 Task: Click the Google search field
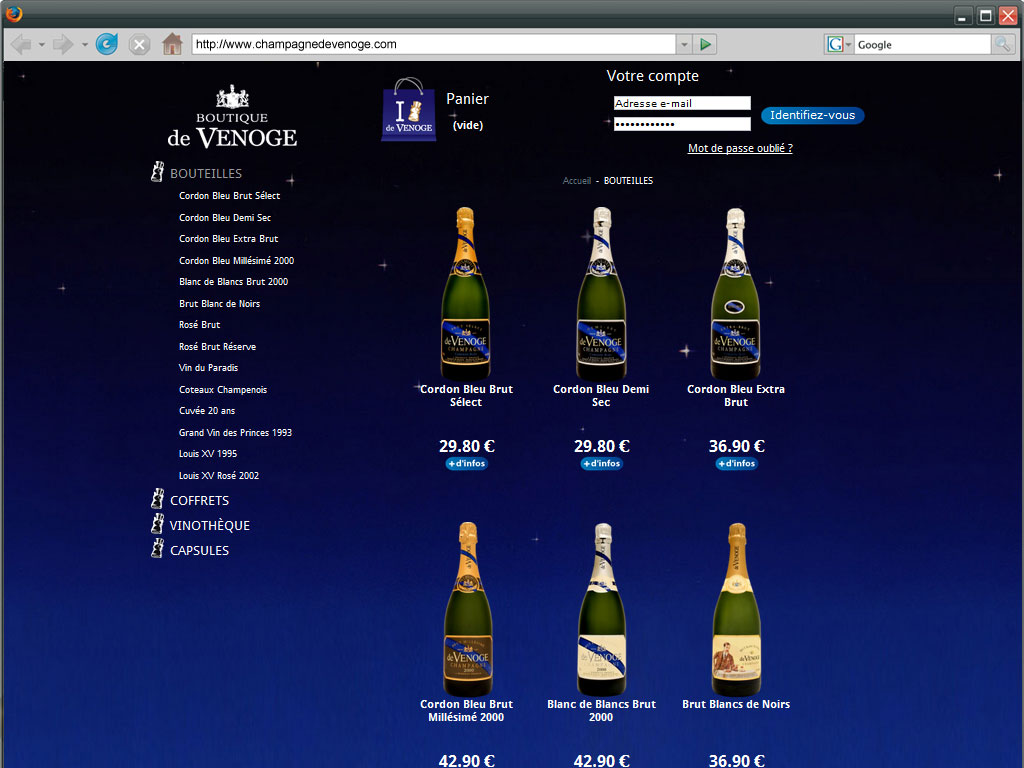point(922,44)
